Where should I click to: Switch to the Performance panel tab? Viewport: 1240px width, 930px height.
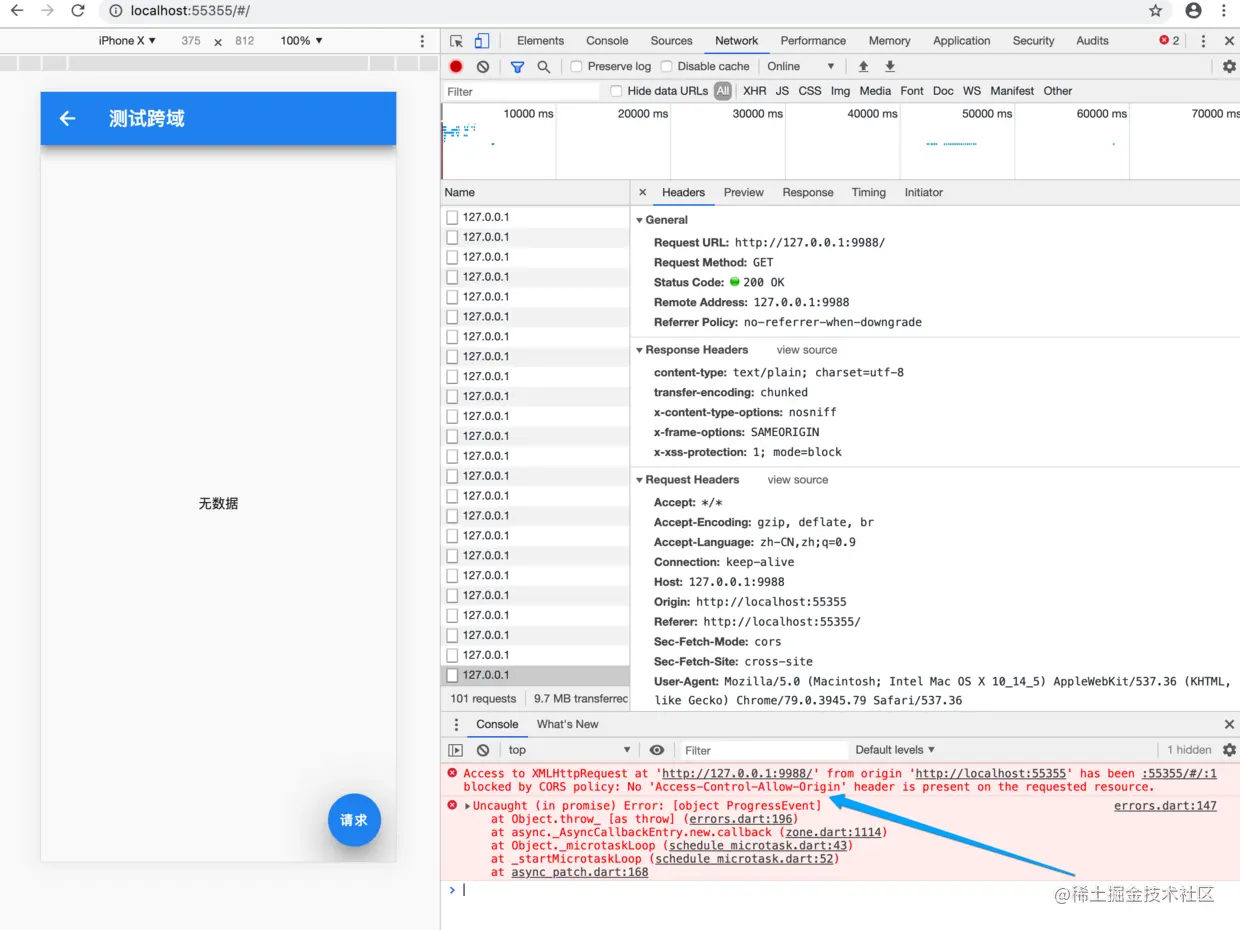813,41
